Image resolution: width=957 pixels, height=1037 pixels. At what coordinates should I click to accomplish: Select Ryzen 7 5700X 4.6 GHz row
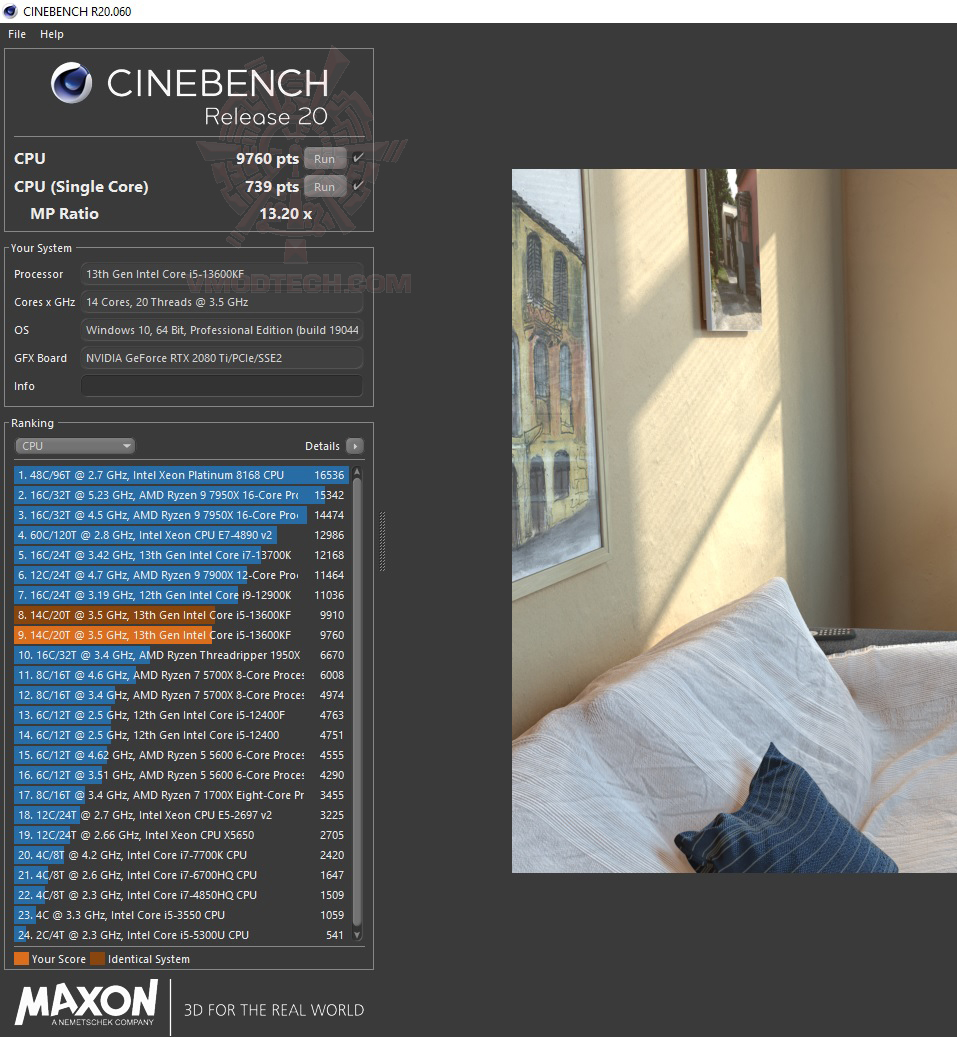click(181, 675)
